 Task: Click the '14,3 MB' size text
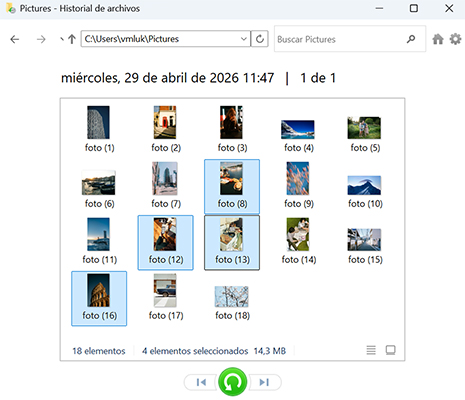(x=270, y=351)
